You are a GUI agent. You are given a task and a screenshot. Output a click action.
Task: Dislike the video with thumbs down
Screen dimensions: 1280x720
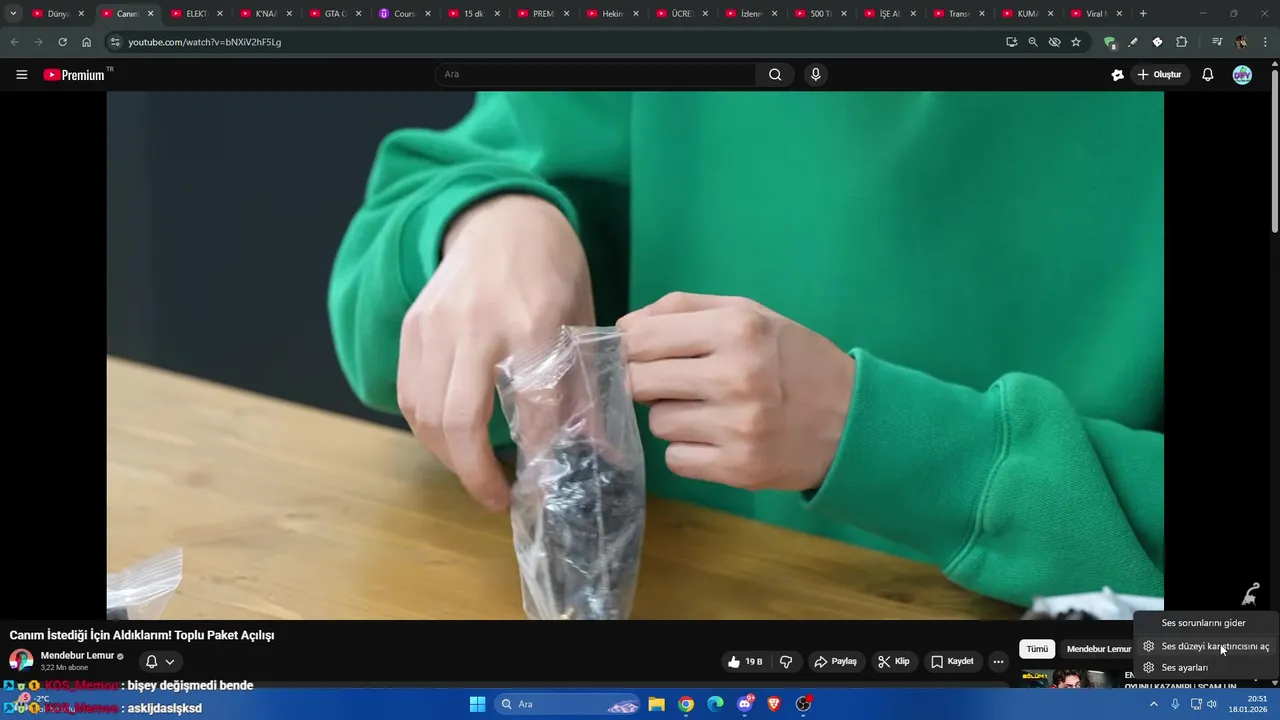point(786,662)
